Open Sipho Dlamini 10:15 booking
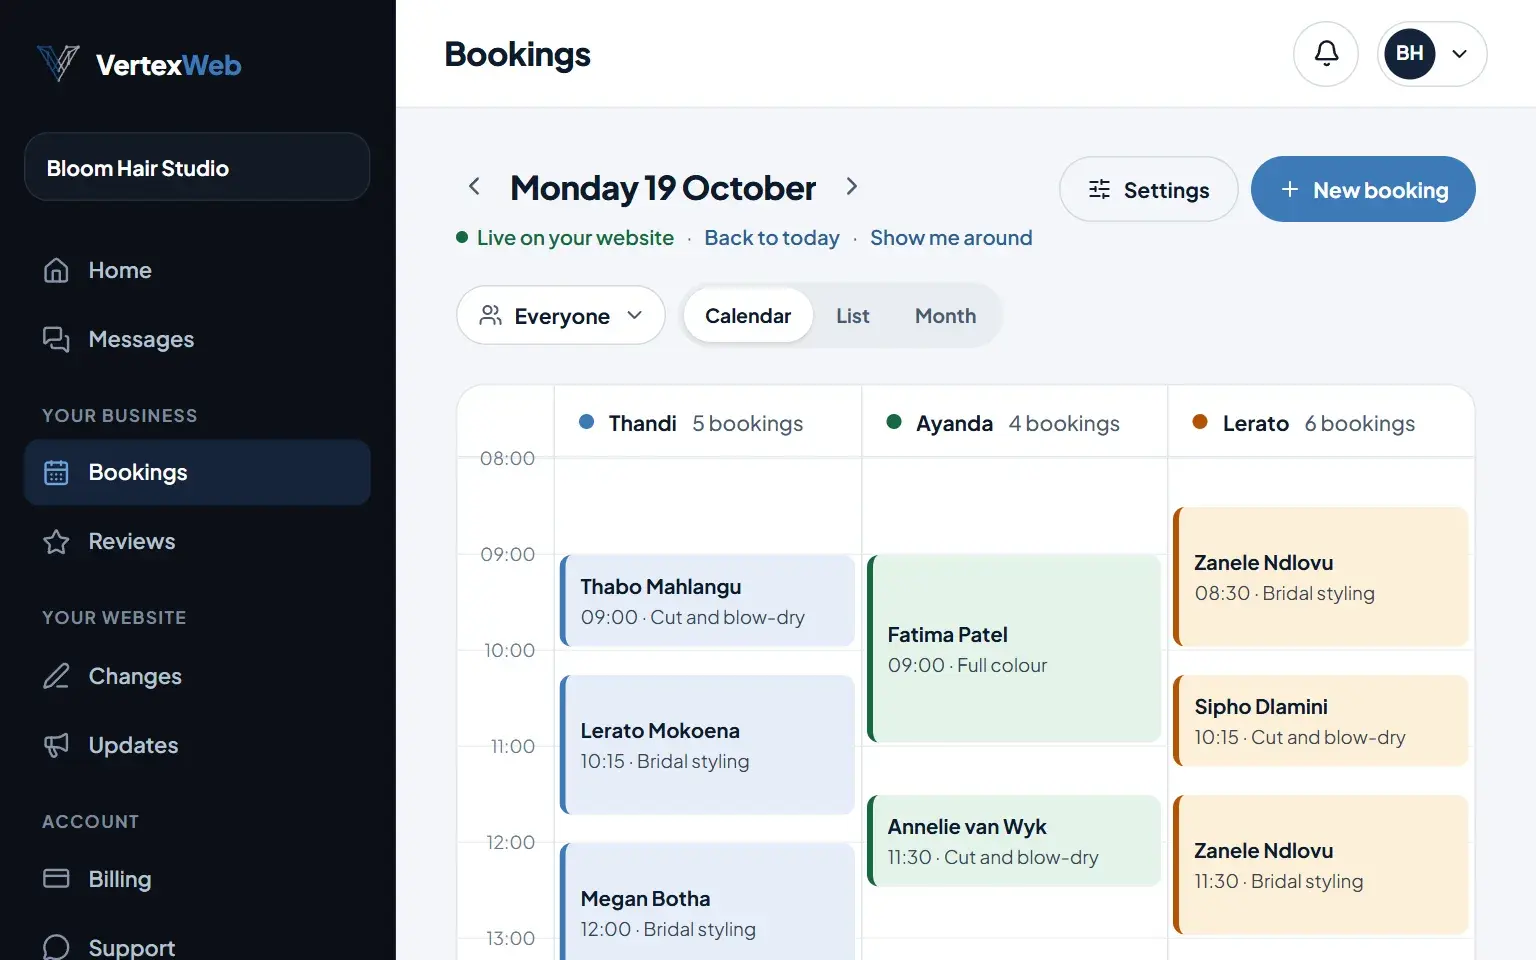This screenshot has height=960, width=1536. 1321,721
